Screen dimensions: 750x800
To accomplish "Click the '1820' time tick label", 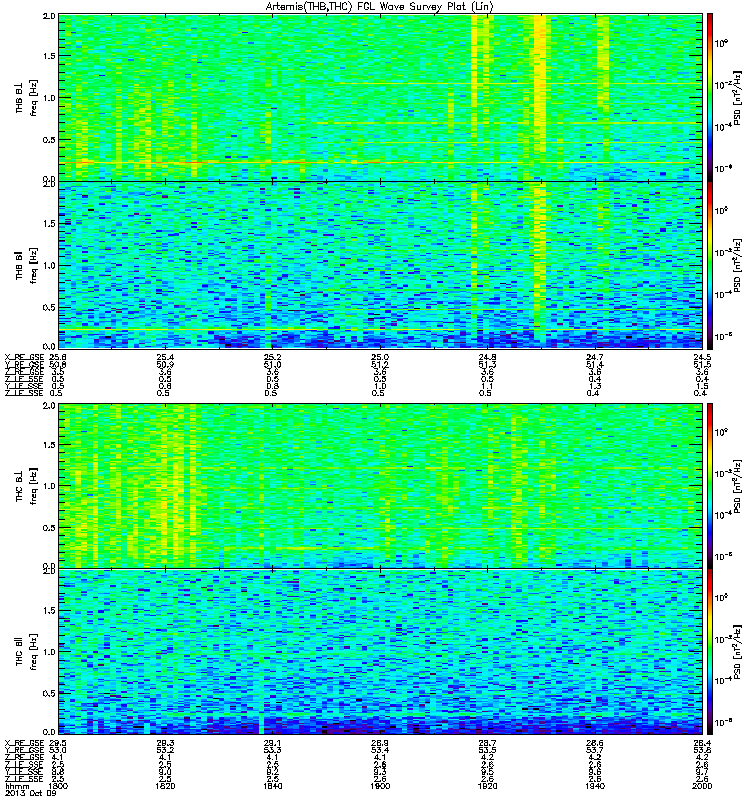I will pos(165,786).
